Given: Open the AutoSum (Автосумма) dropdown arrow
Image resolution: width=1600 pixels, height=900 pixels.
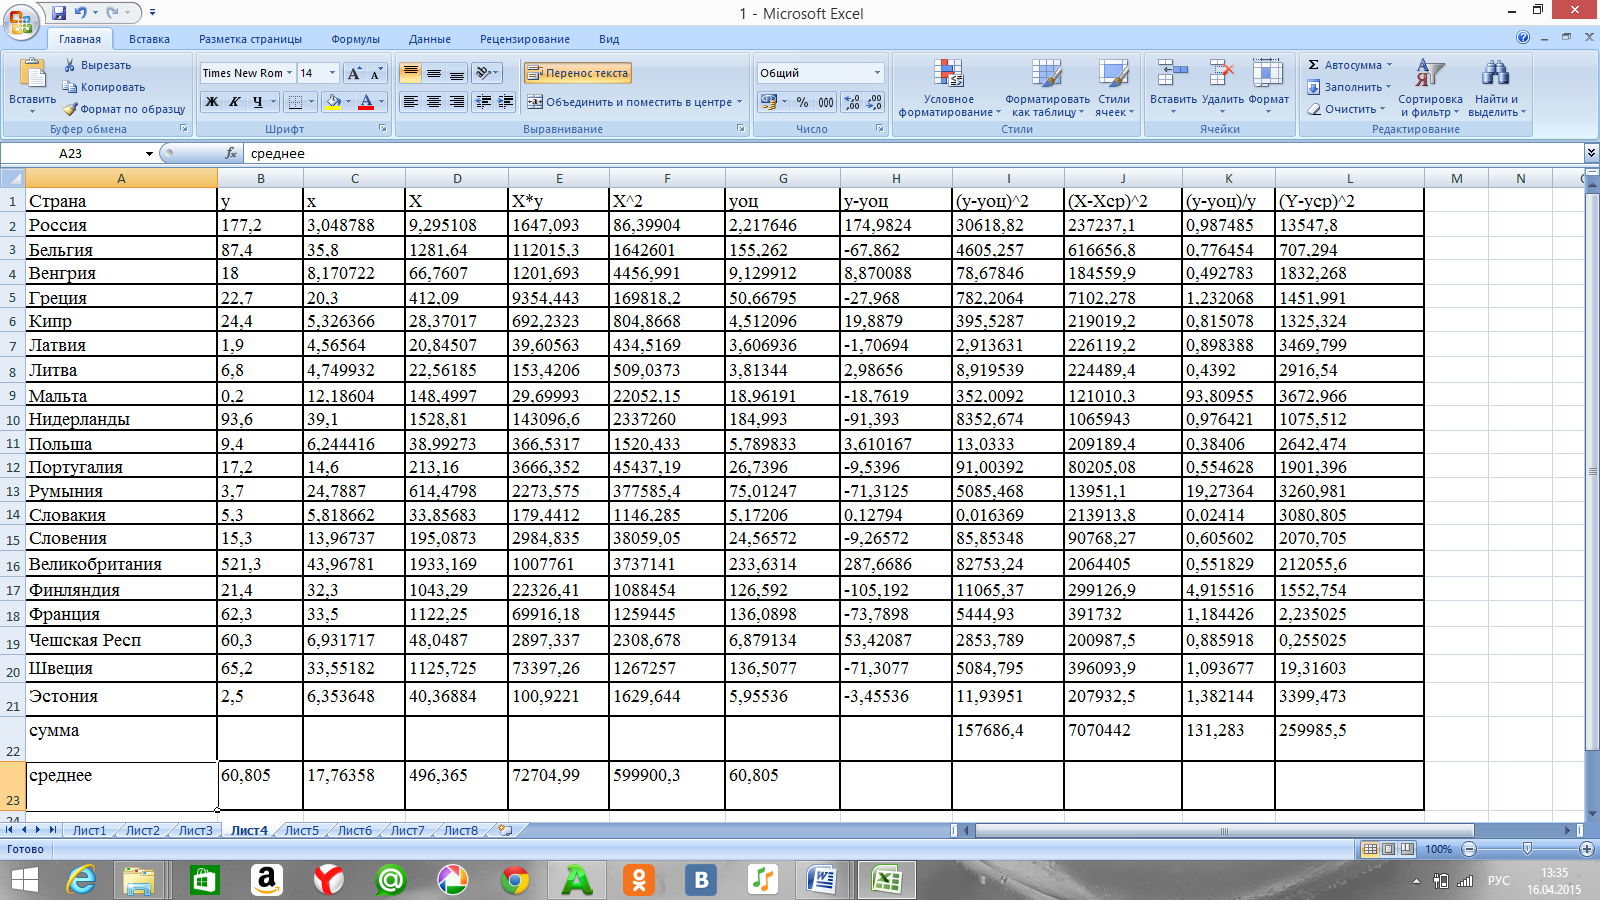Looking at the screenshot, I should [1389, 65].
